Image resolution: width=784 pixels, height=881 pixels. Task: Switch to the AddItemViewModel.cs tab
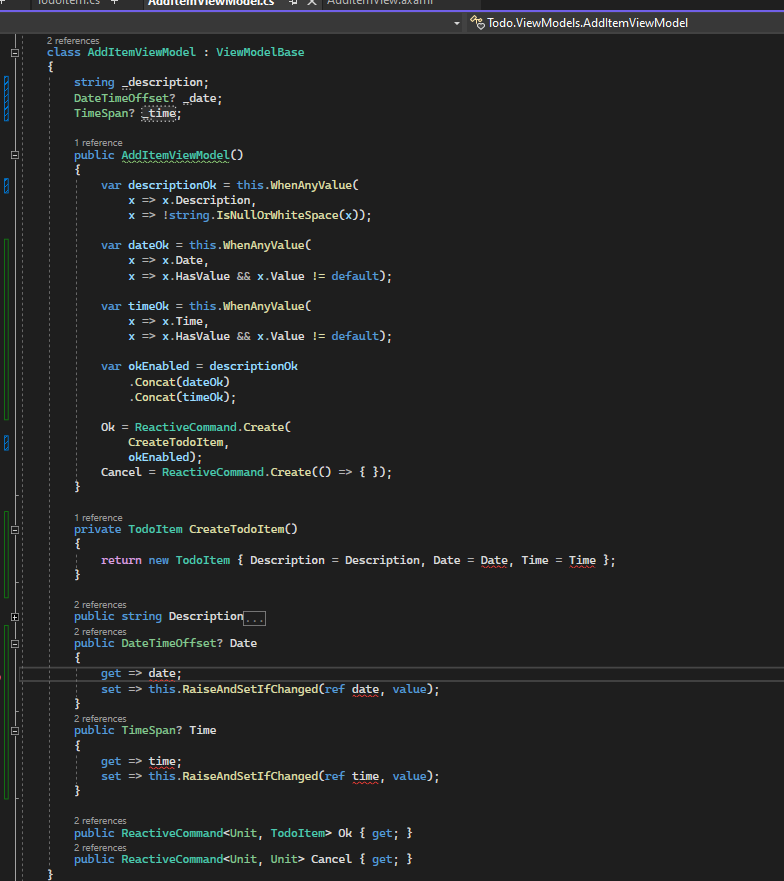point(211,3)
